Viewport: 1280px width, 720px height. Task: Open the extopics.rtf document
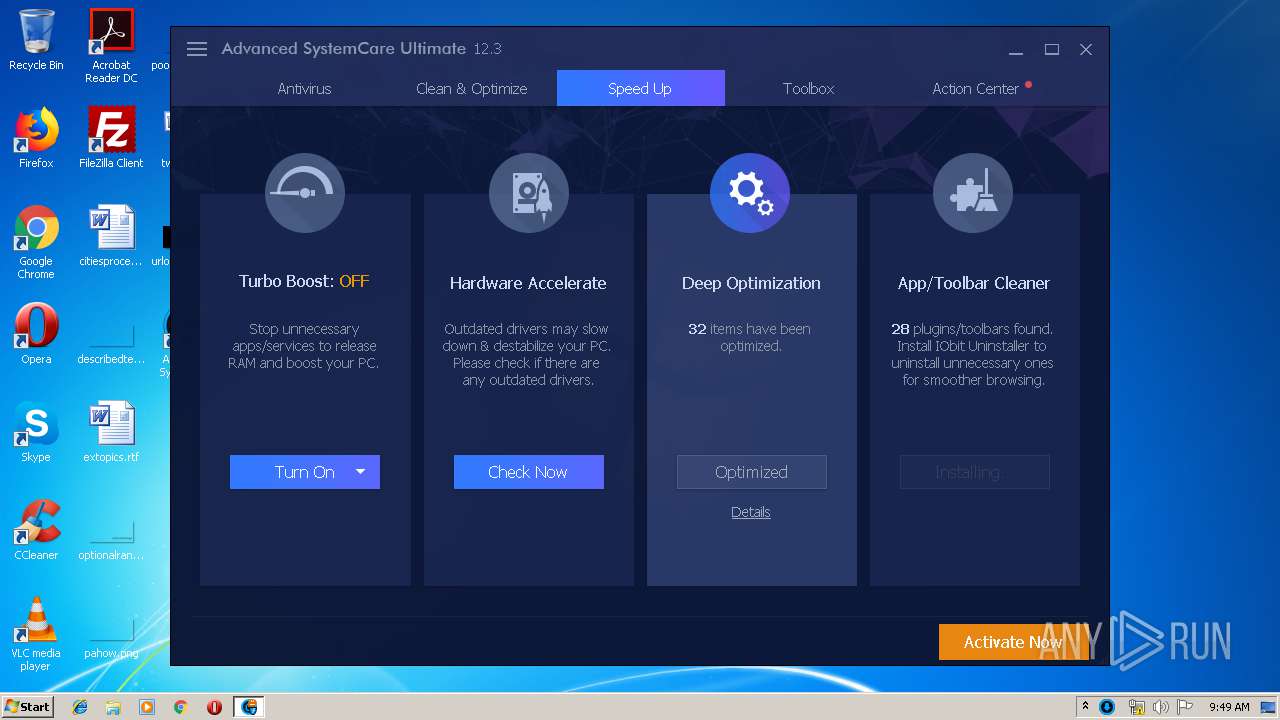[x=111, y=432]
